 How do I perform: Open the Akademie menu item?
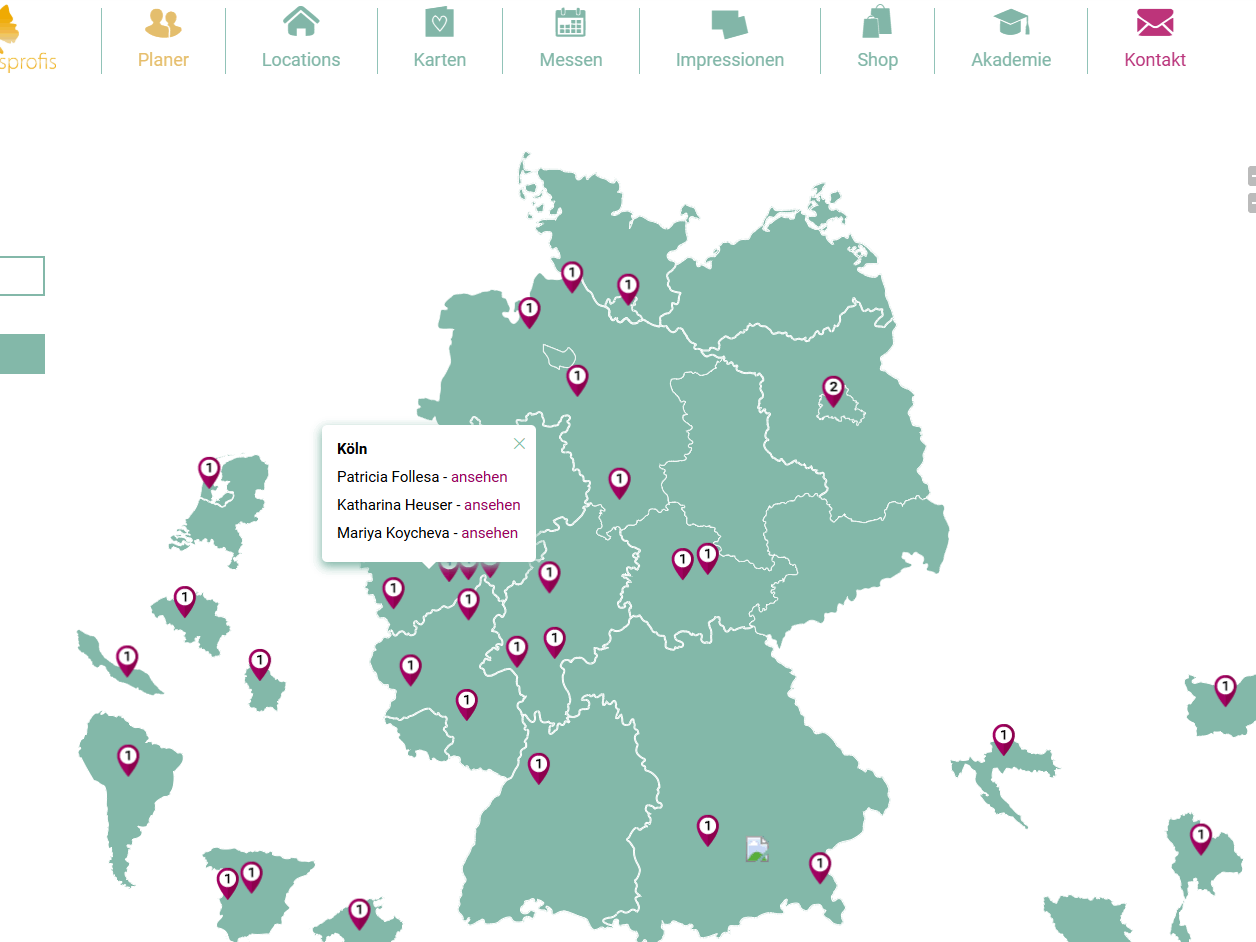(1011, 60)
